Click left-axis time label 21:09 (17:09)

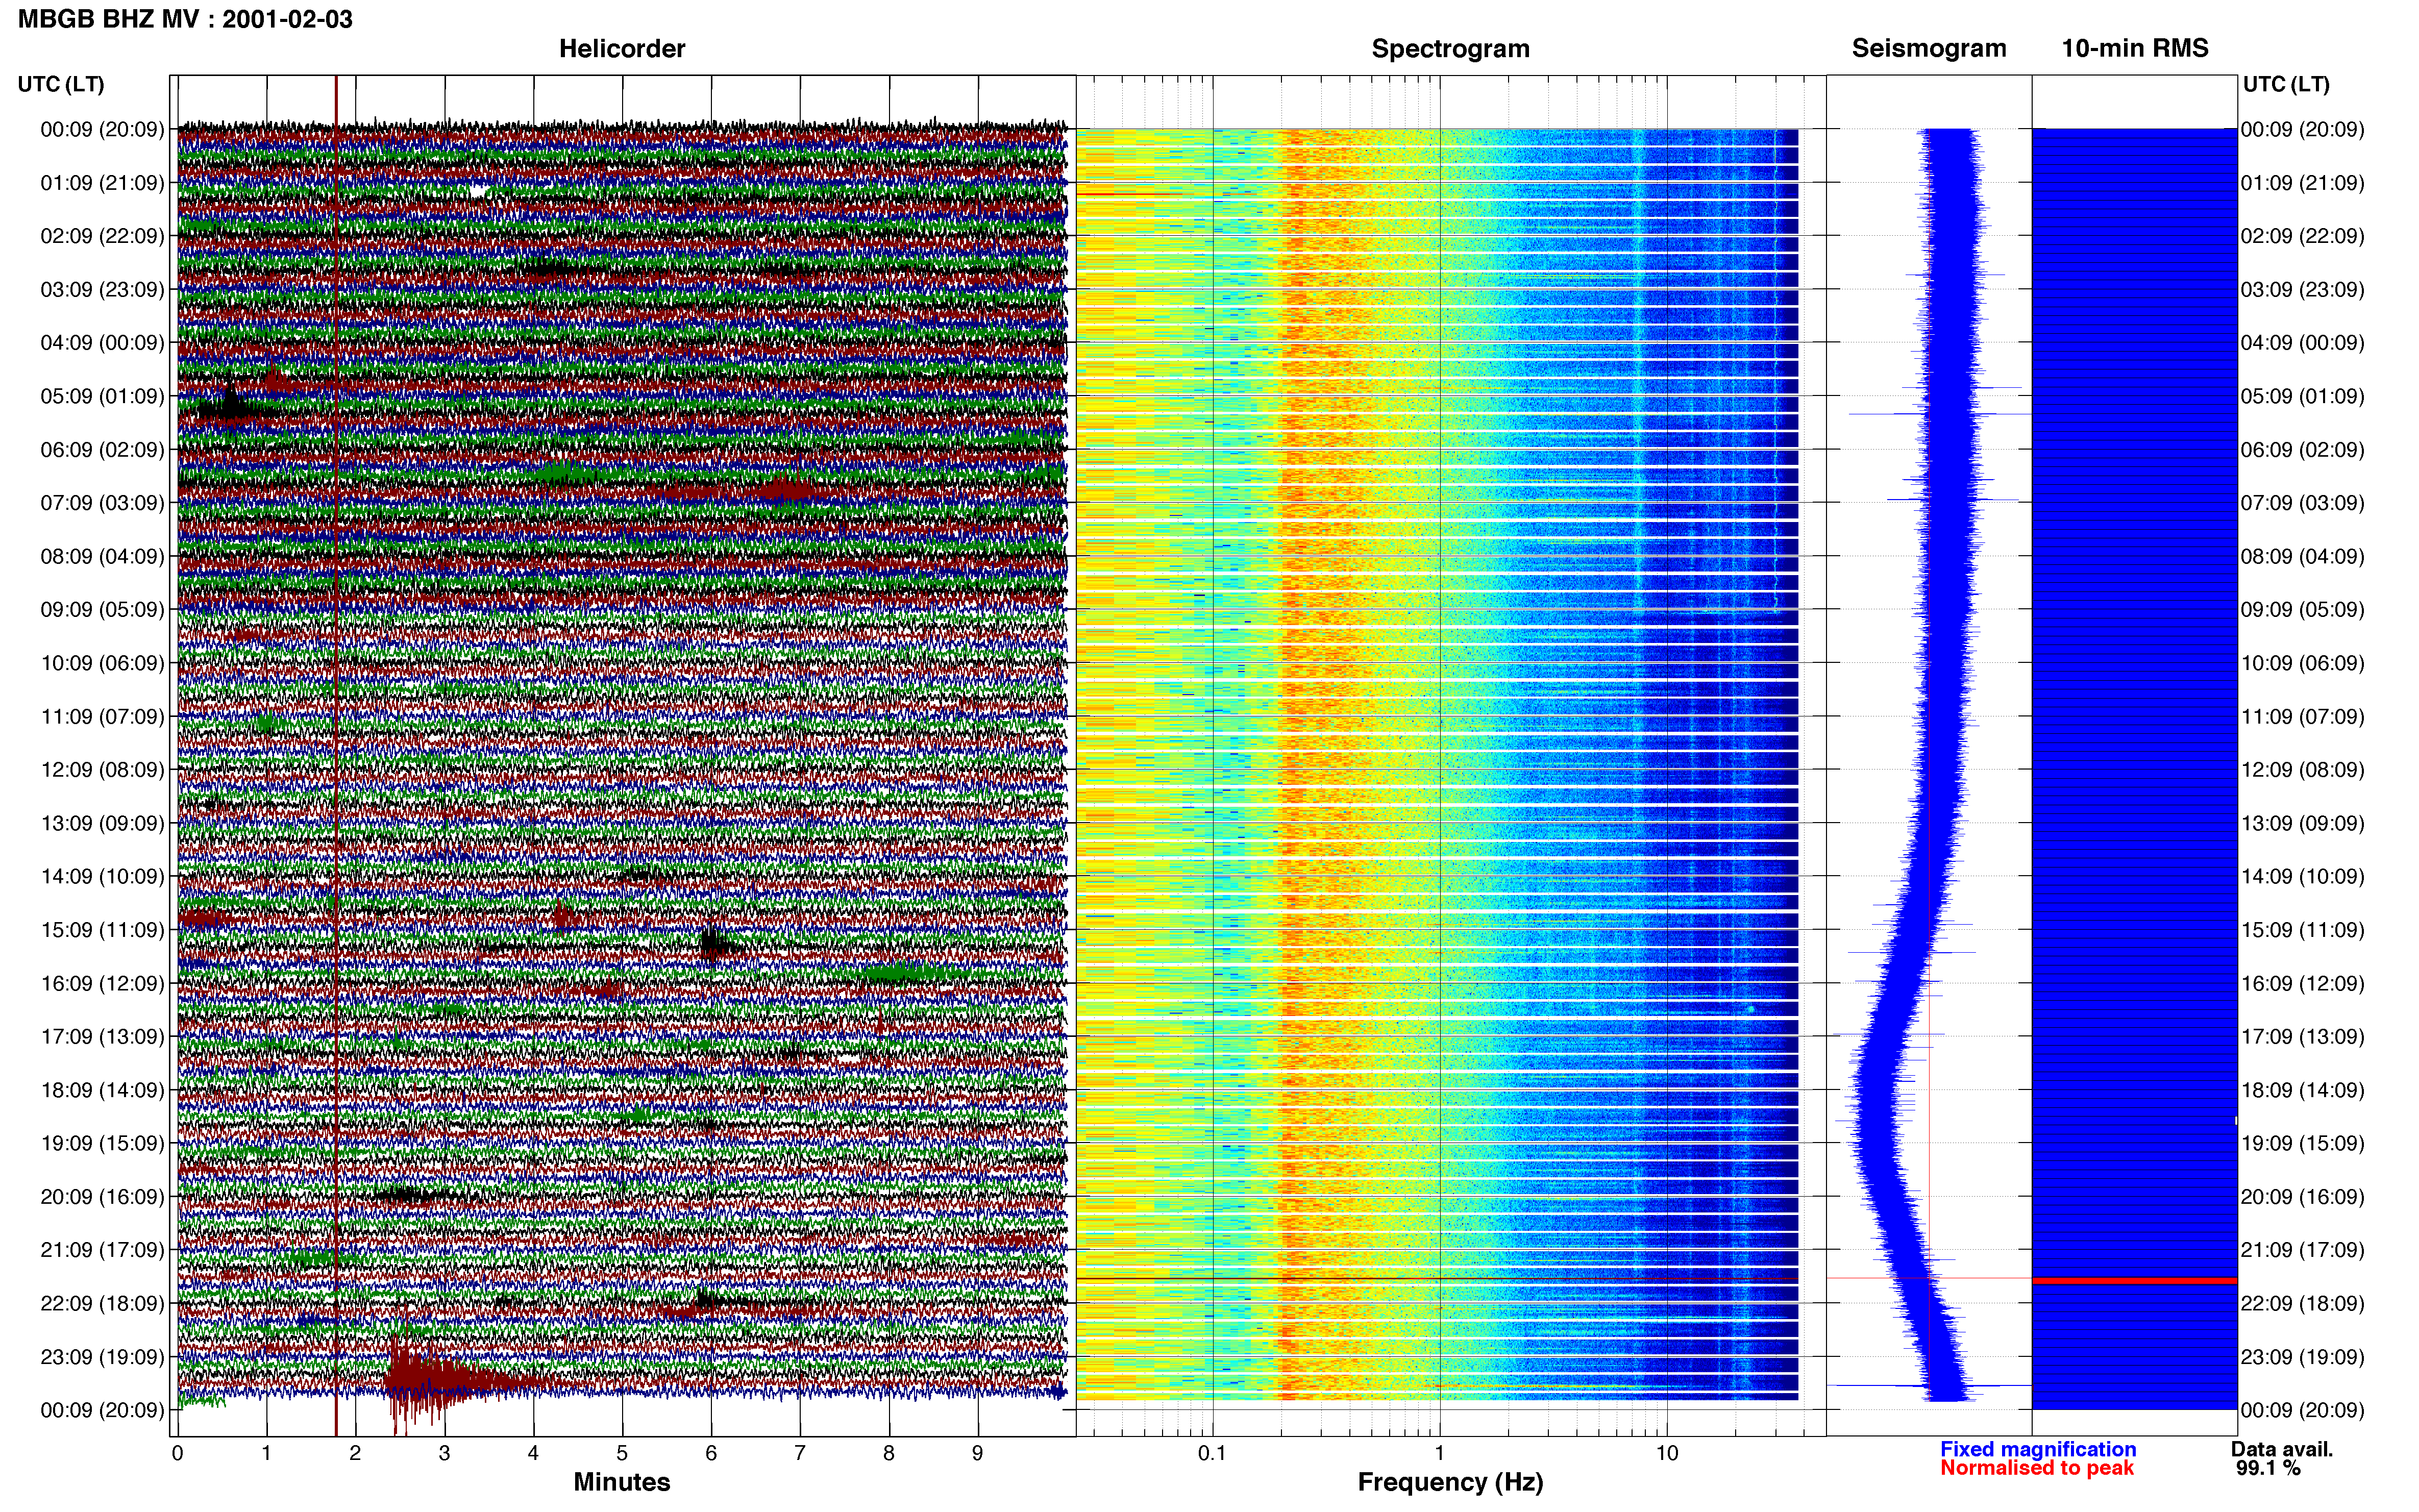[x=102, y=1250]
